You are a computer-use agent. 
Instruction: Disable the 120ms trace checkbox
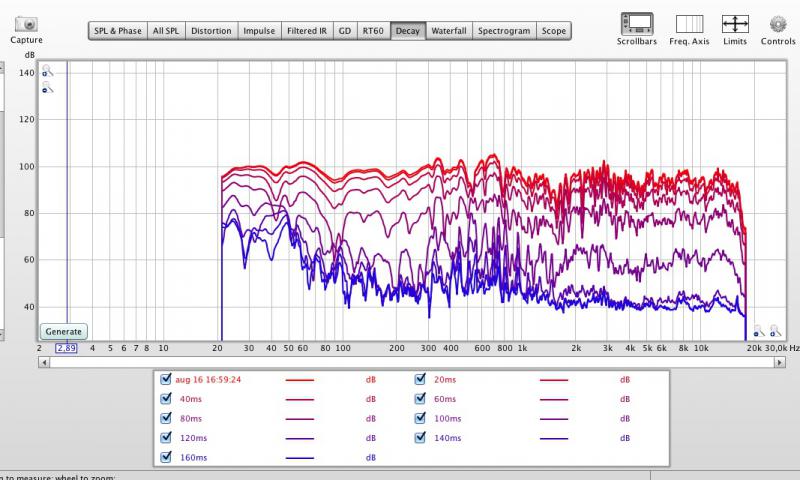pos(166,437)
